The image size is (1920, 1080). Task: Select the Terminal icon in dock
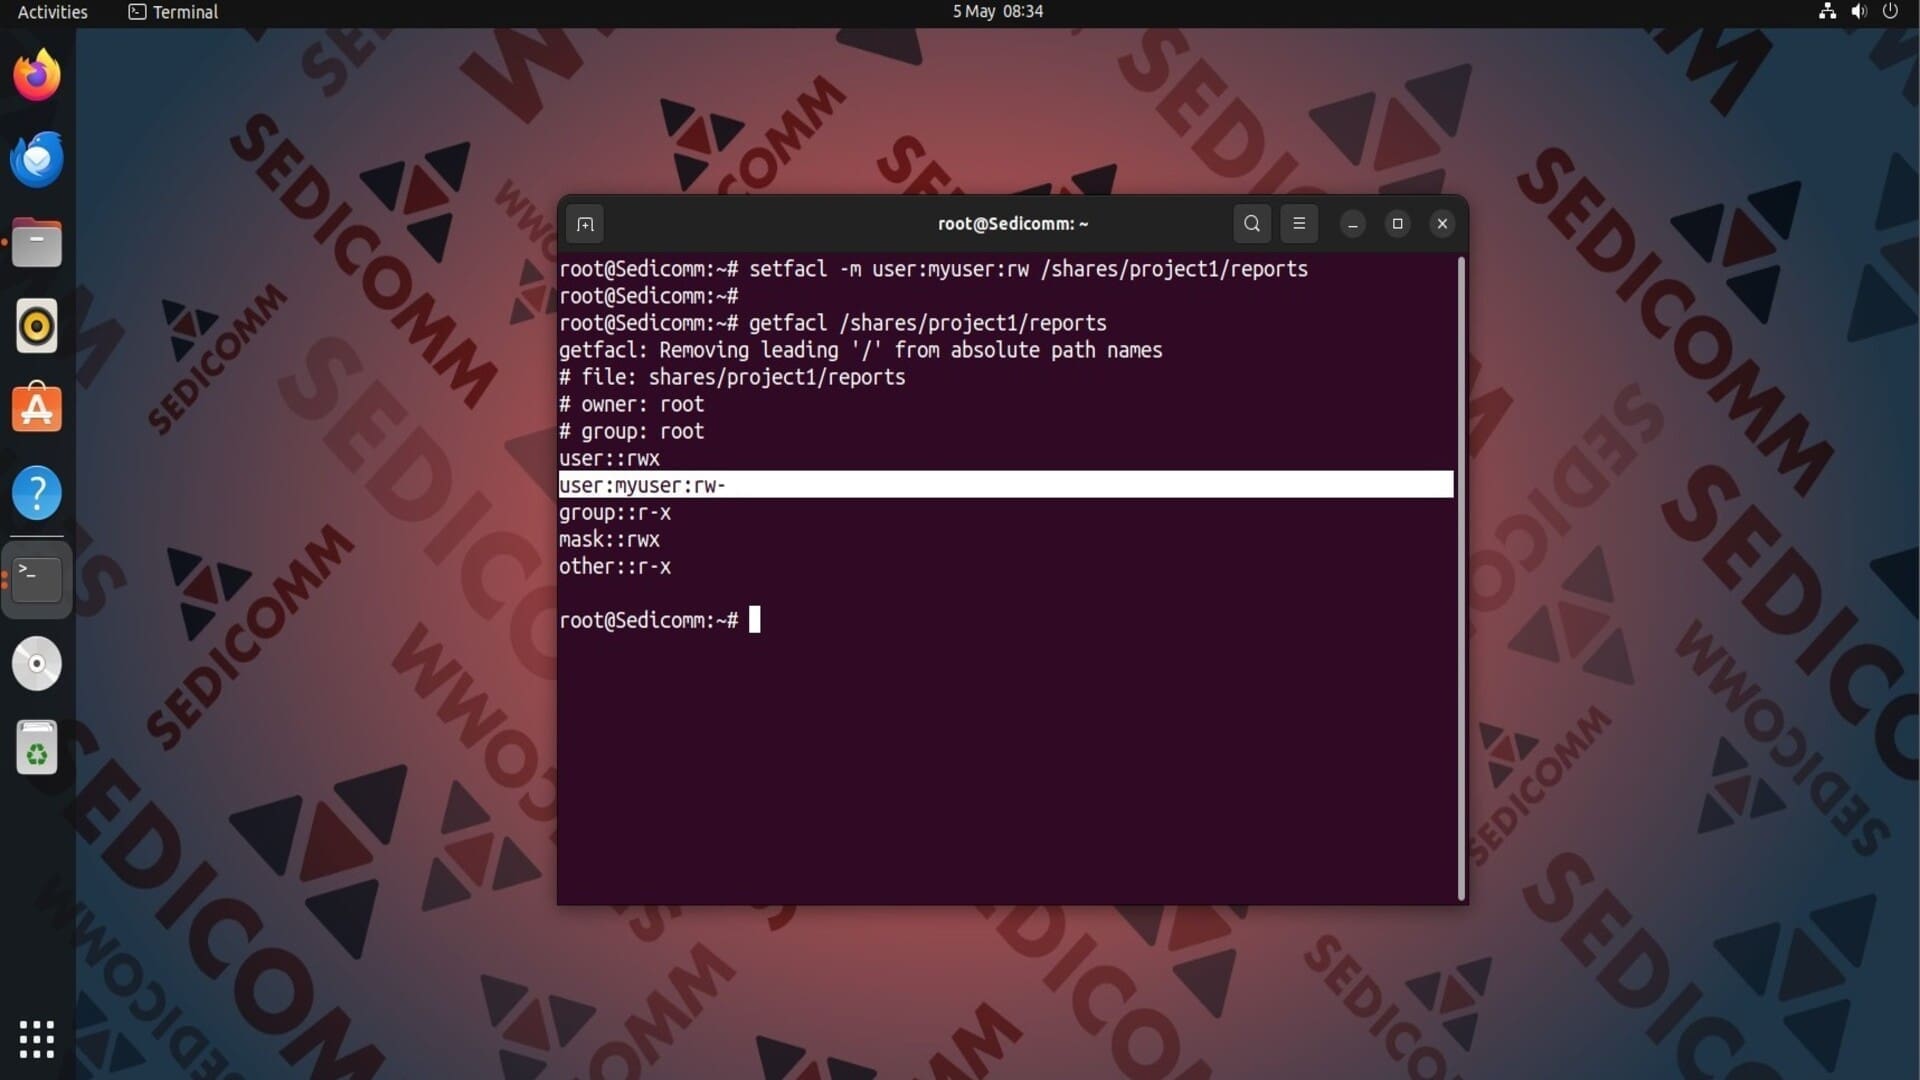(37, 579)
